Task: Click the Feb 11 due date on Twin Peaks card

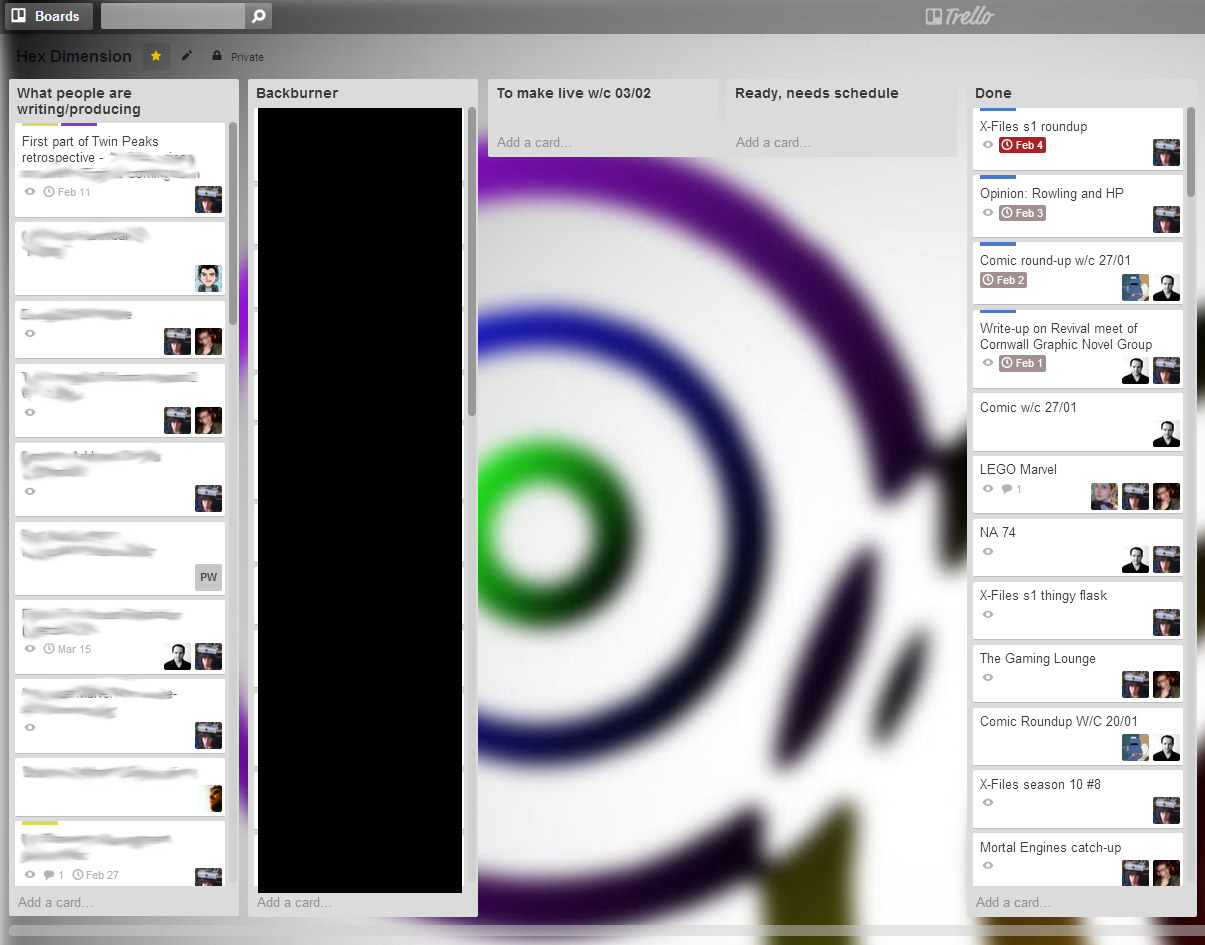Action: click(68, 192)
